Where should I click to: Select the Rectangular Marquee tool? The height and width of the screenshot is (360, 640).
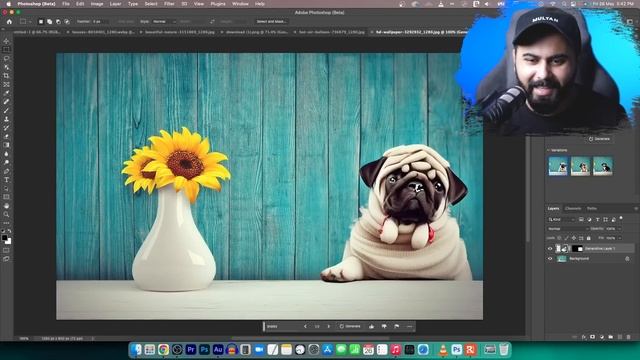click(6, 50)
